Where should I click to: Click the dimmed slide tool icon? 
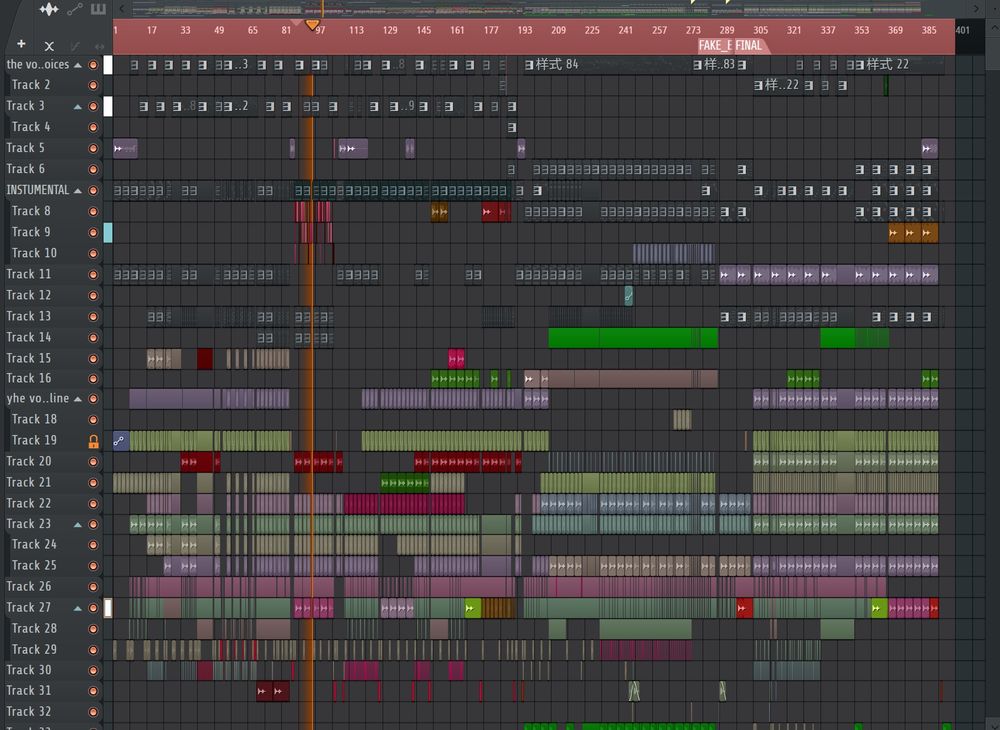pos(75,46)
